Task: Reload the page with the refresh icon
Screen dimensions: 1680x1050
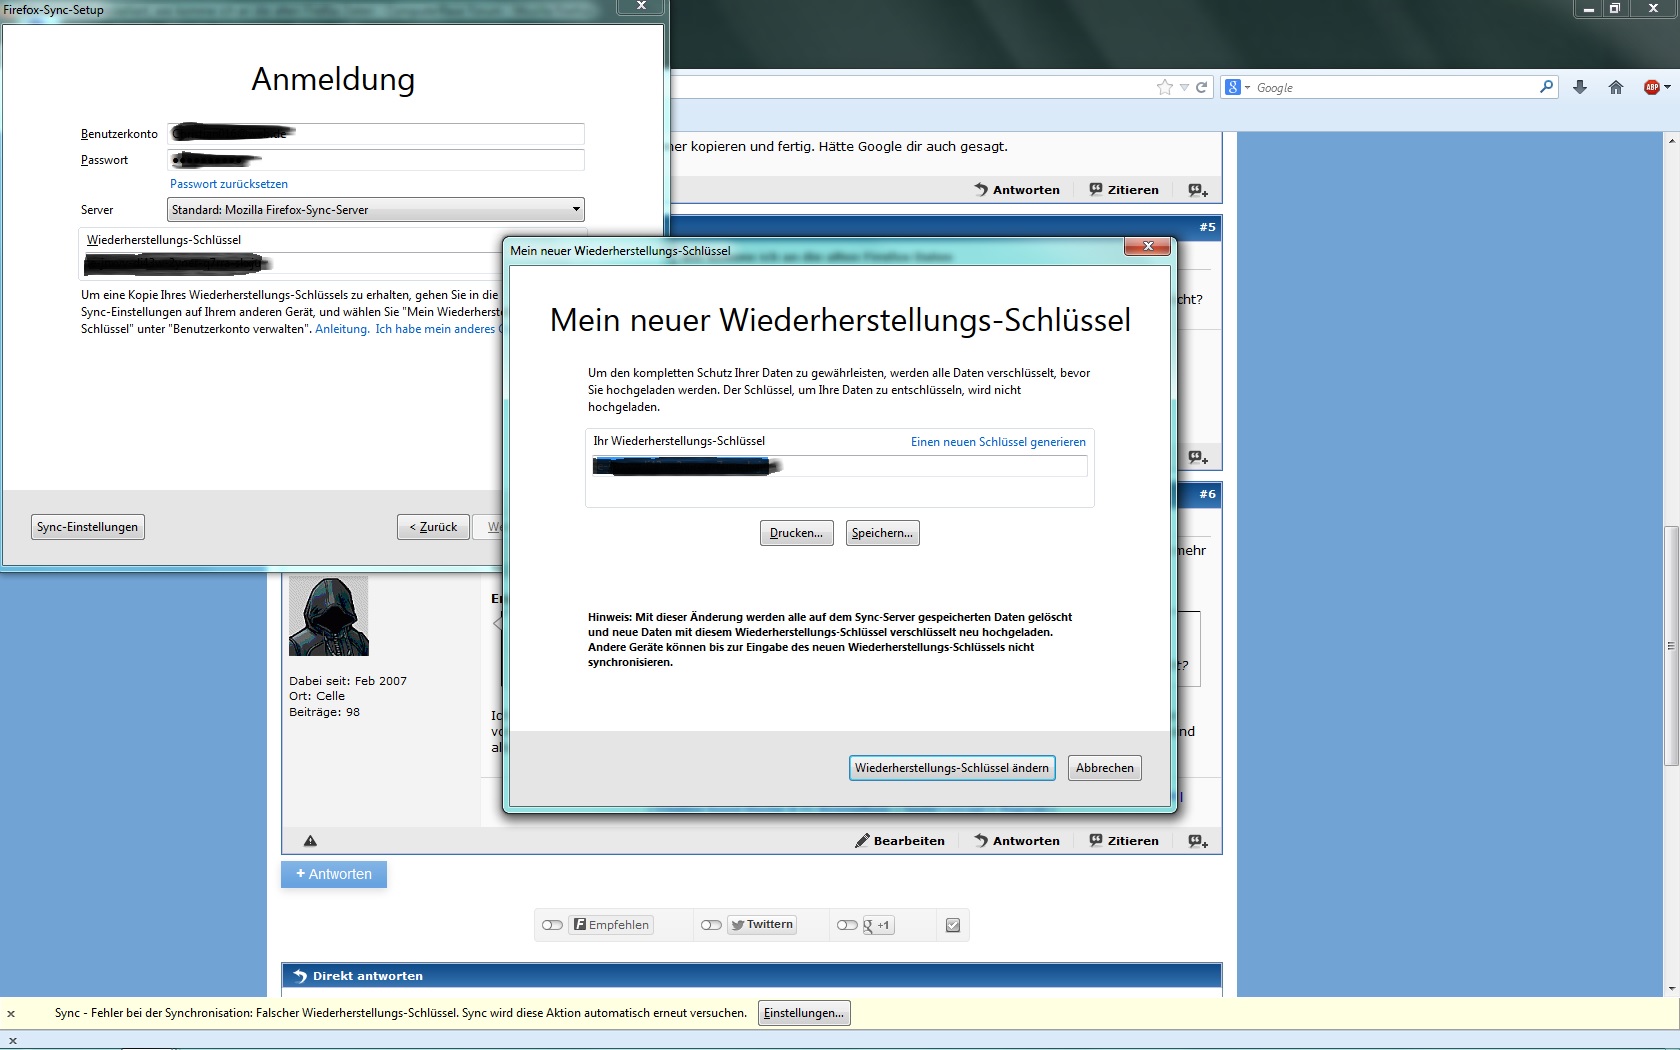Action: pos(1202,87)
